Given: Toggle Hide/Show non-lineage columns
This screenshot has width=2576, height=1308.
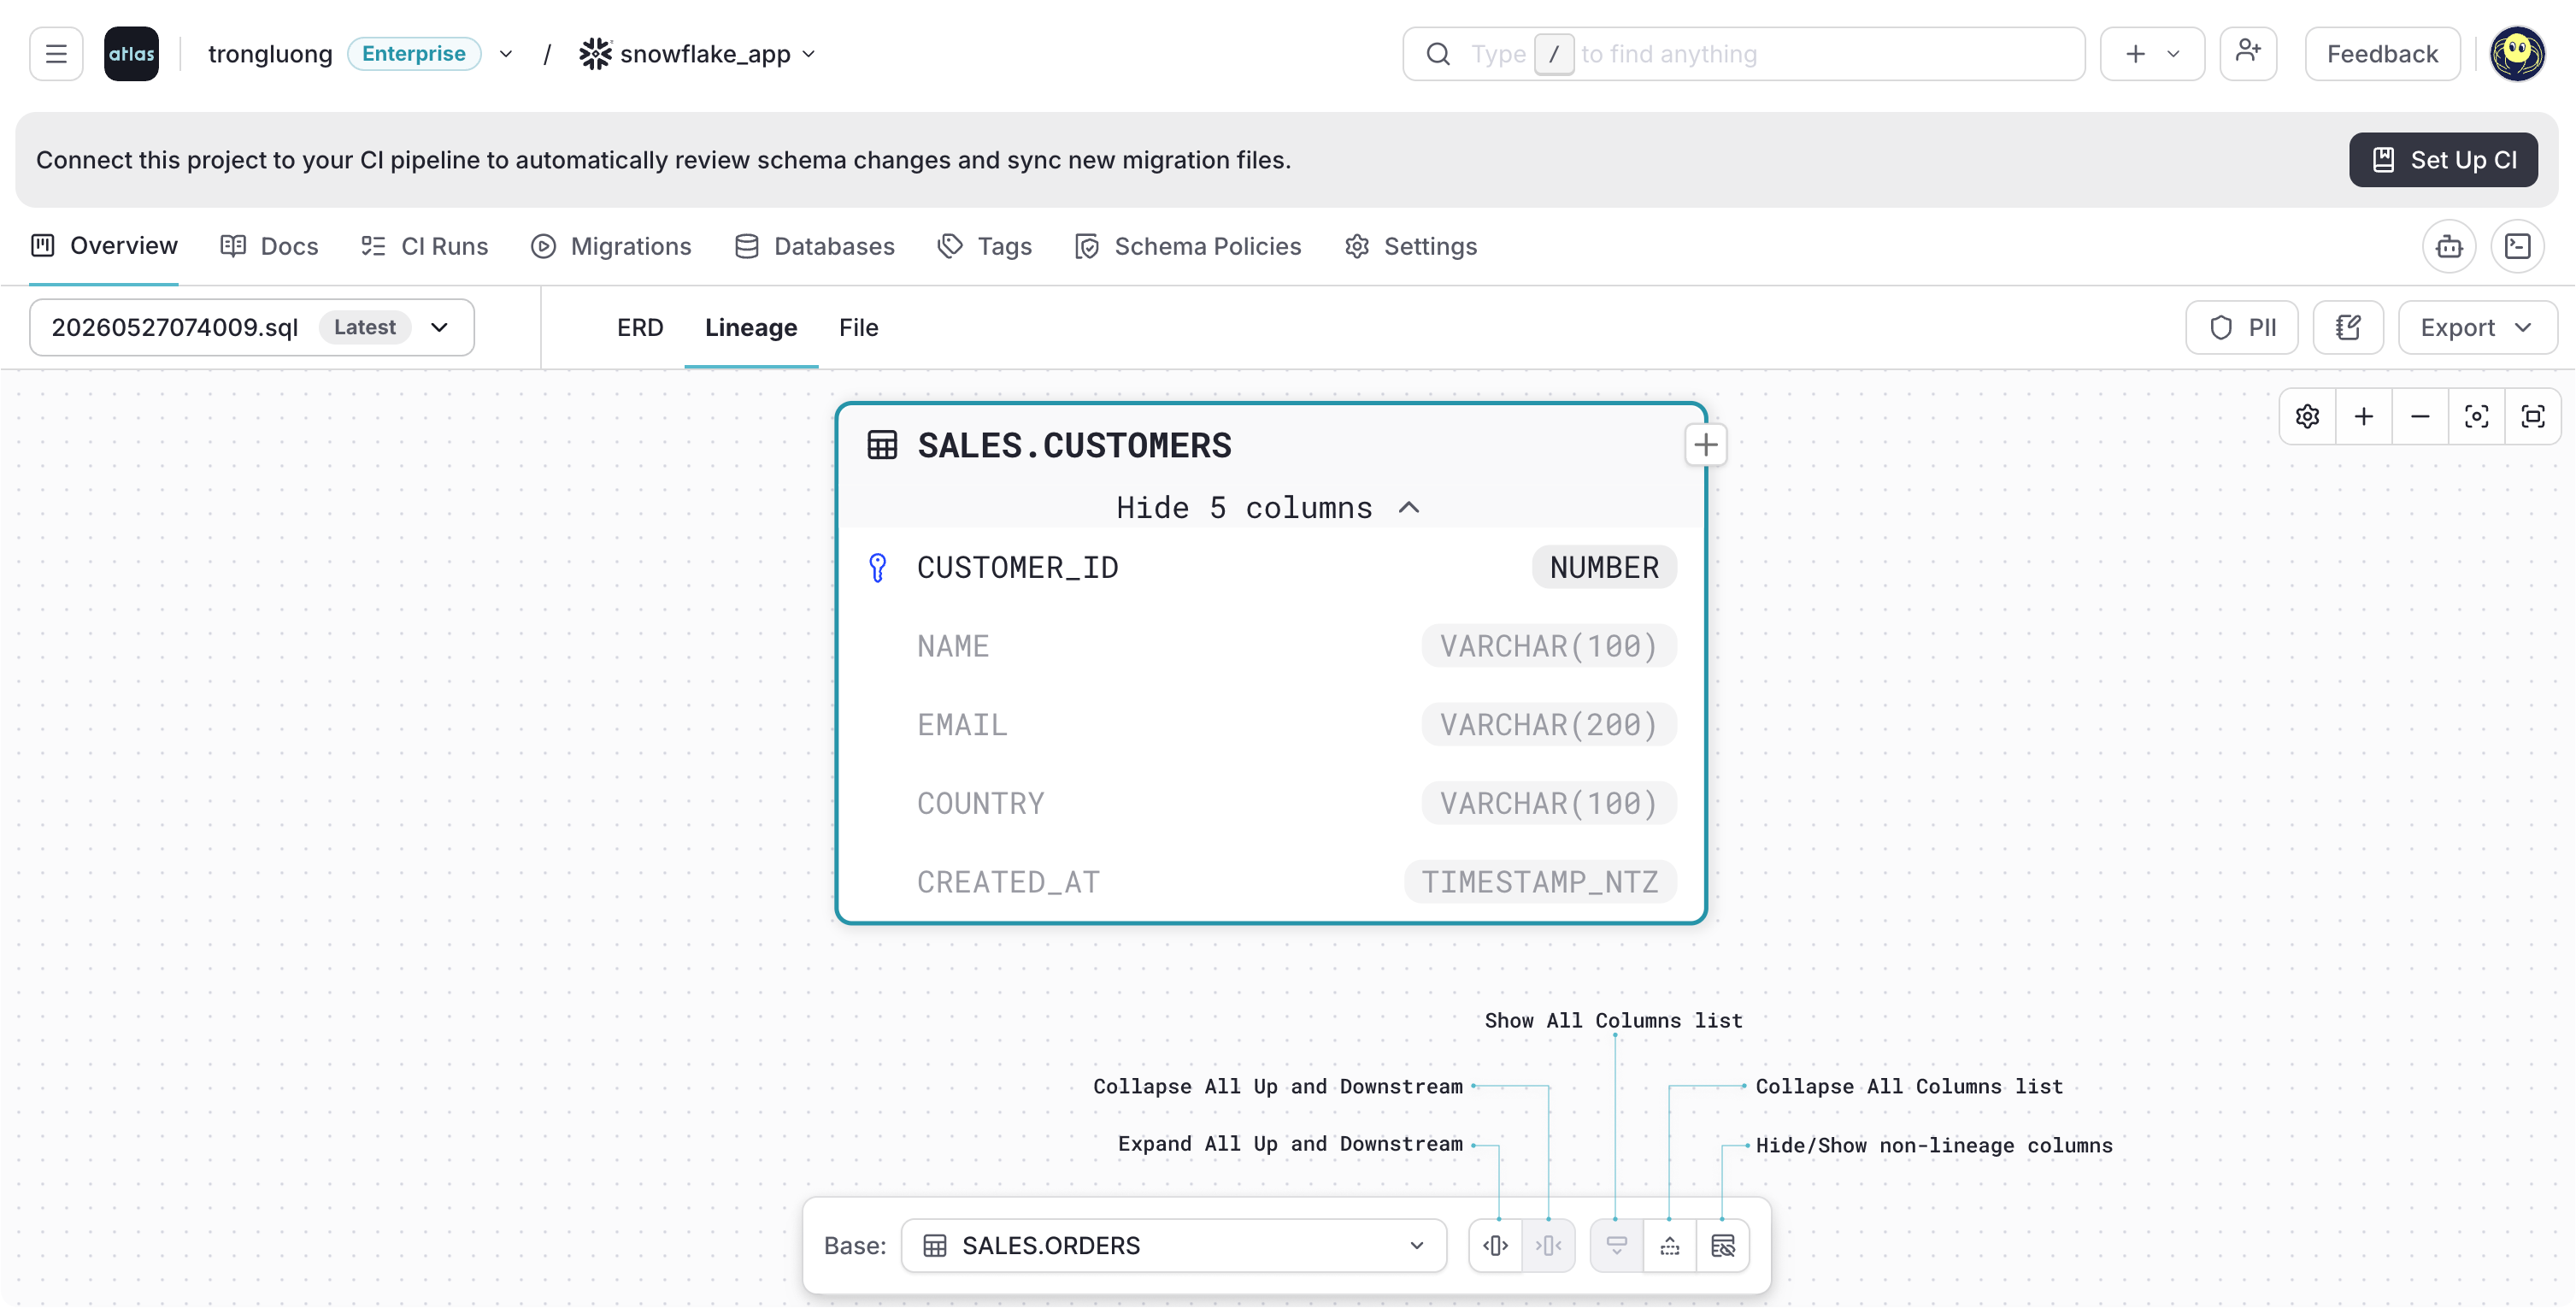Looking at the screenshot, I should (x=1722, y=1245).
